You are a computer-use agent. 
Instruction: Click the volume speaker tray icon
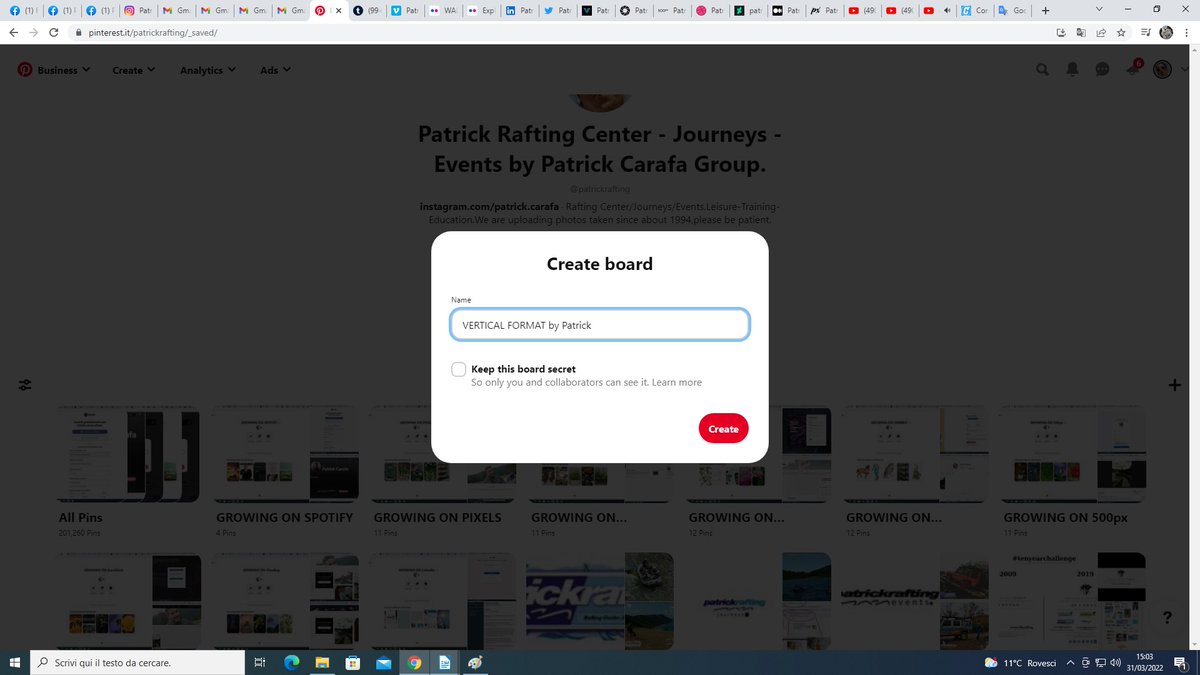click(x=1114, y=662)
